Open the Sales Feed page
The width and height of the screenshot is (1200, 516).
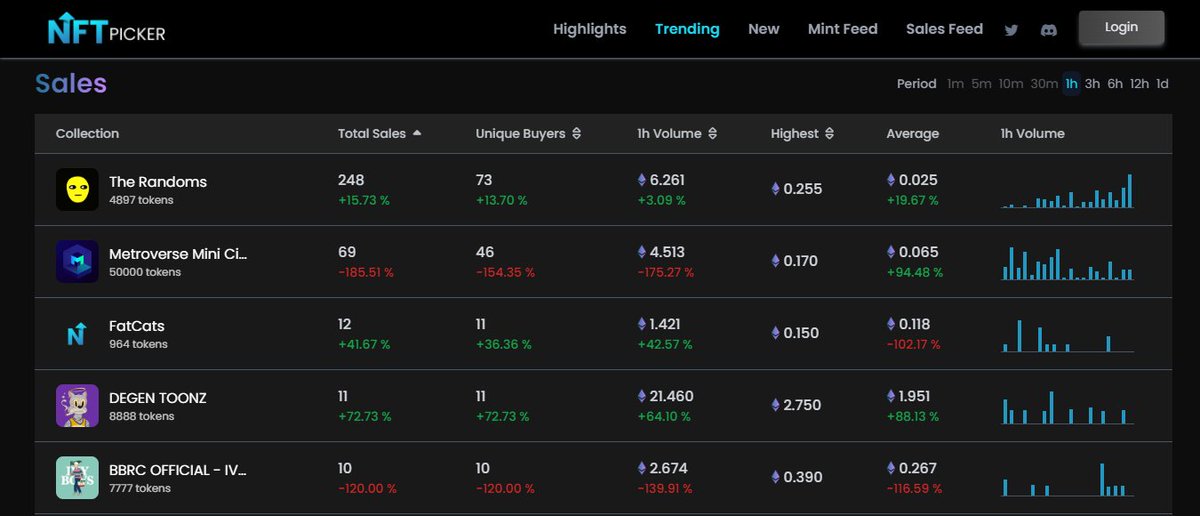(x=944, y=29)
